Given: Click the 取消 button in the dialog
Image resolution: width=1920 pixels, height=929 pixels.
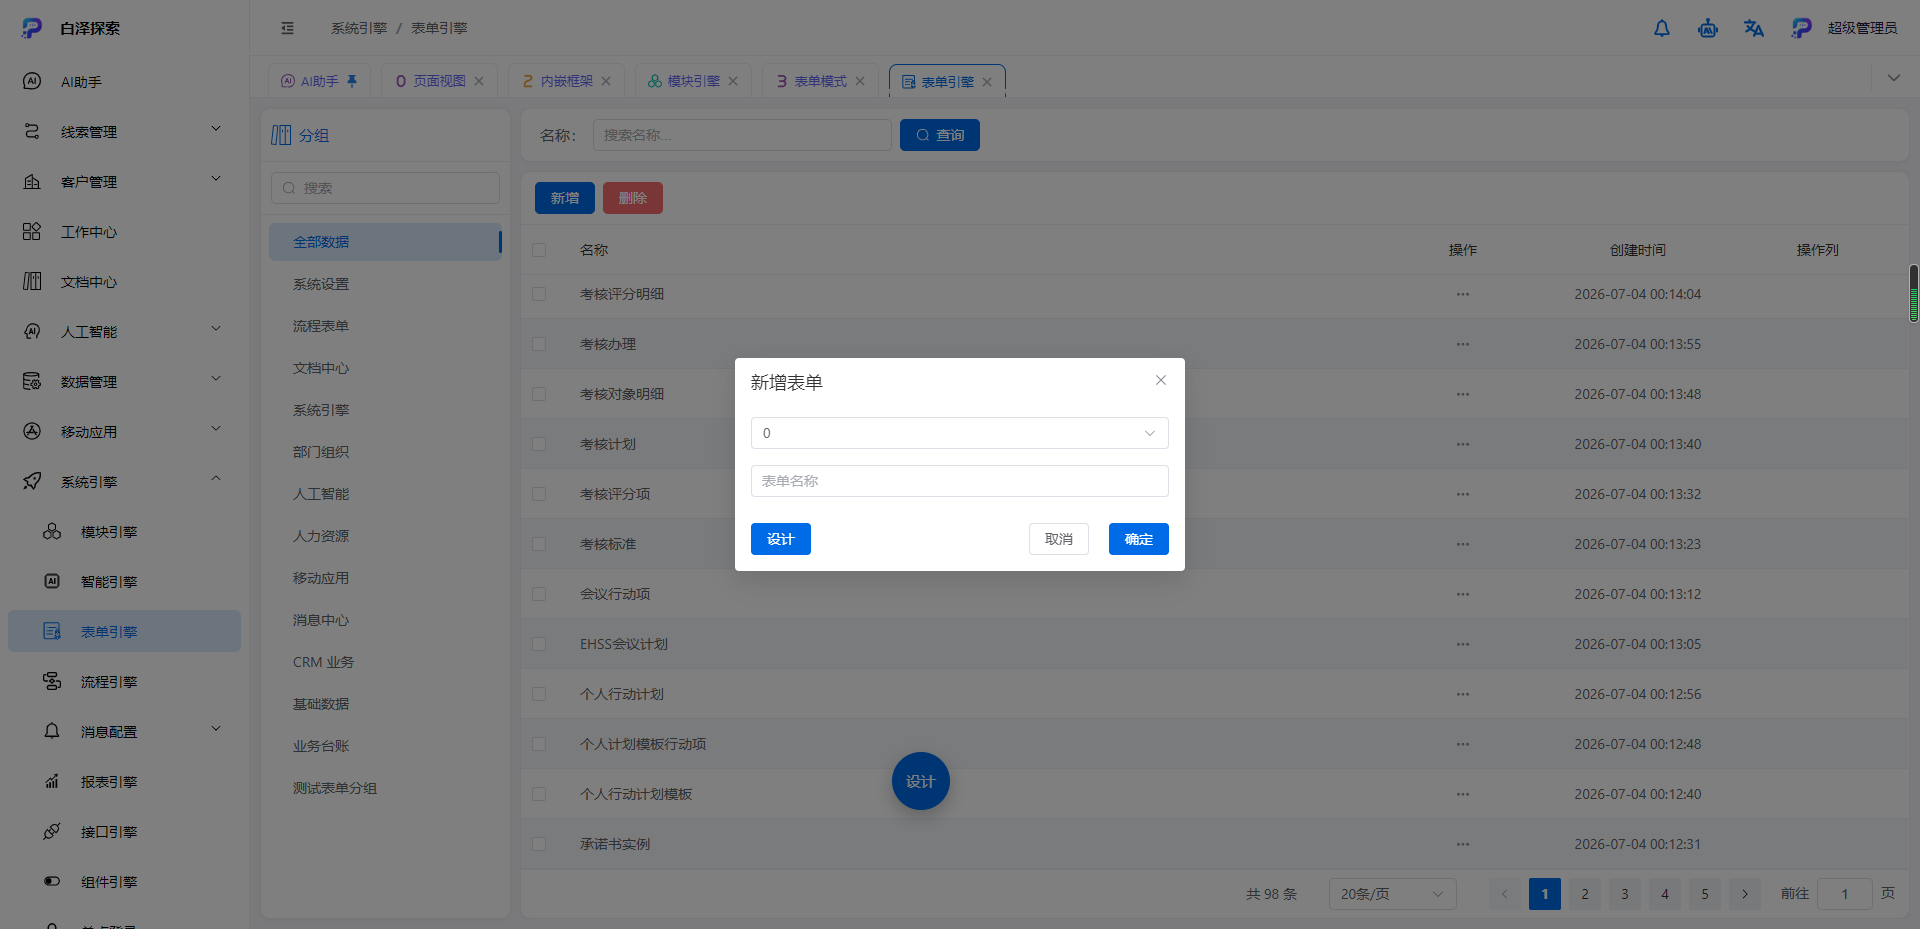Looking at the screenshot, I should [x=1059, y=539].
